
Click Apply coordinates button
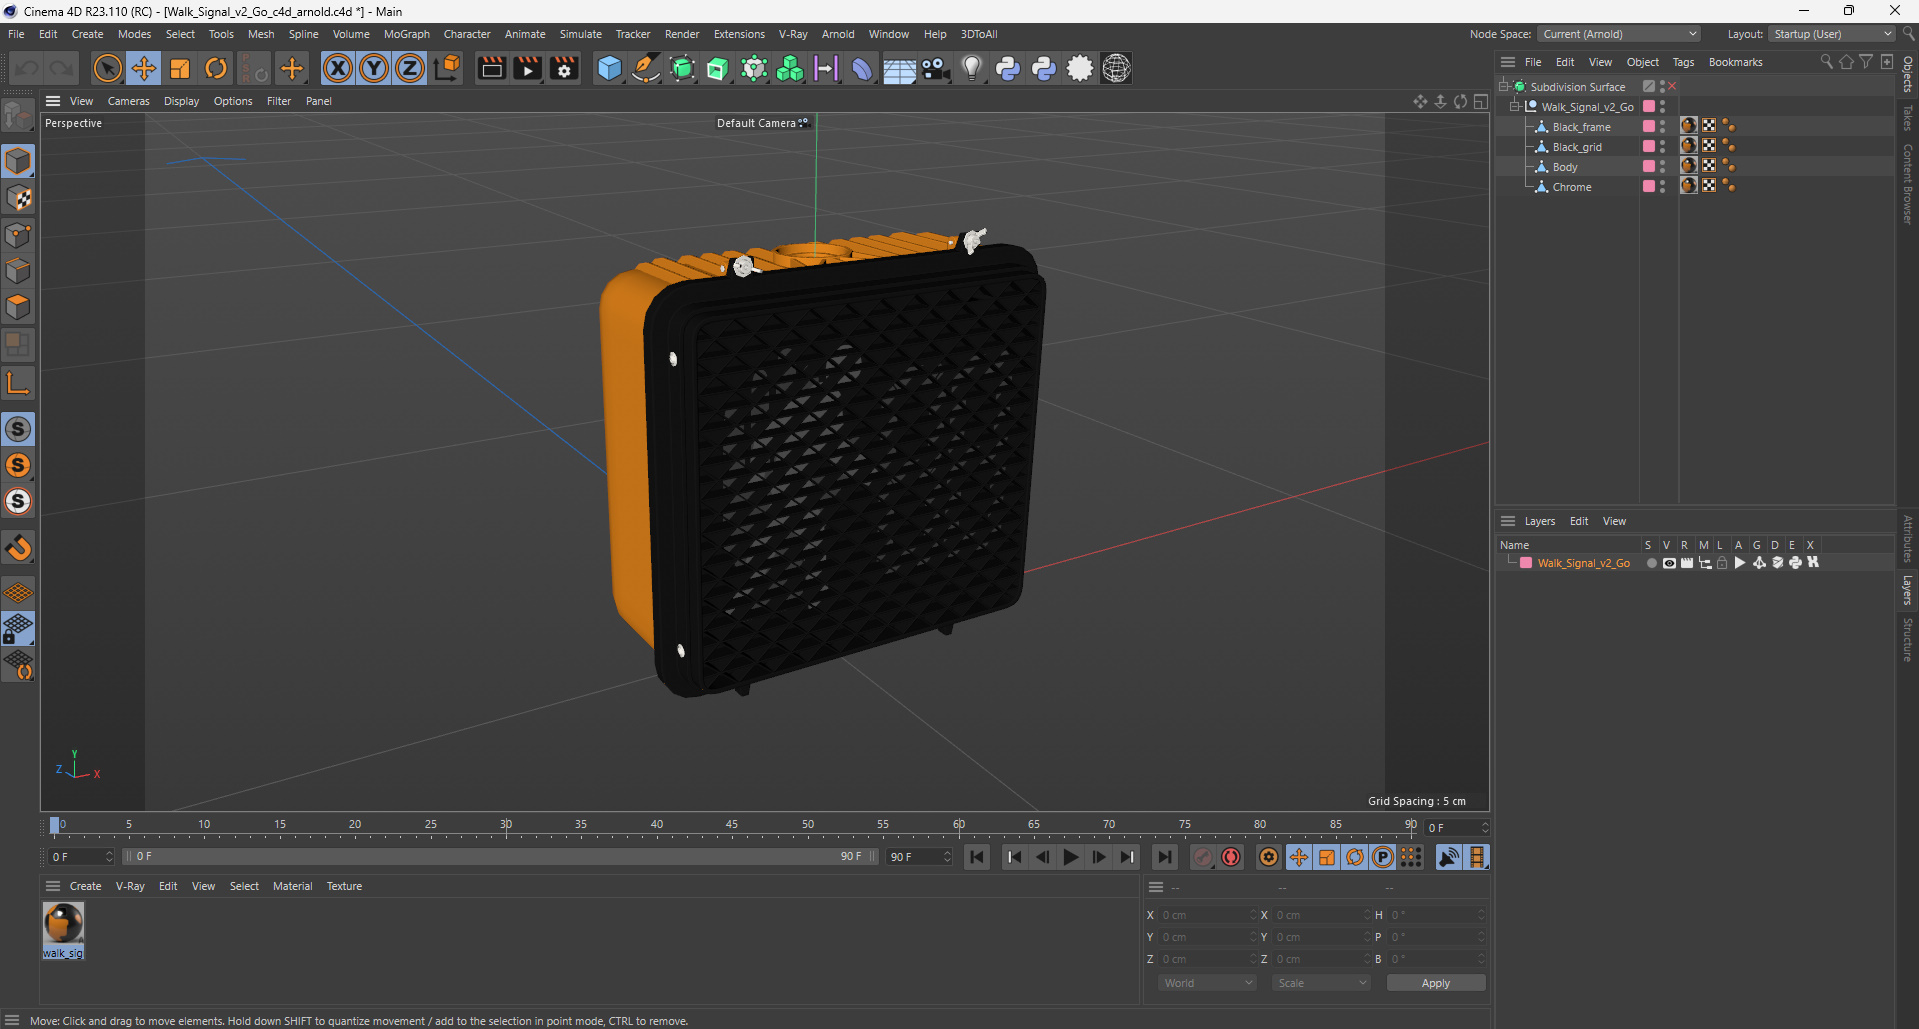(1435, 983)
